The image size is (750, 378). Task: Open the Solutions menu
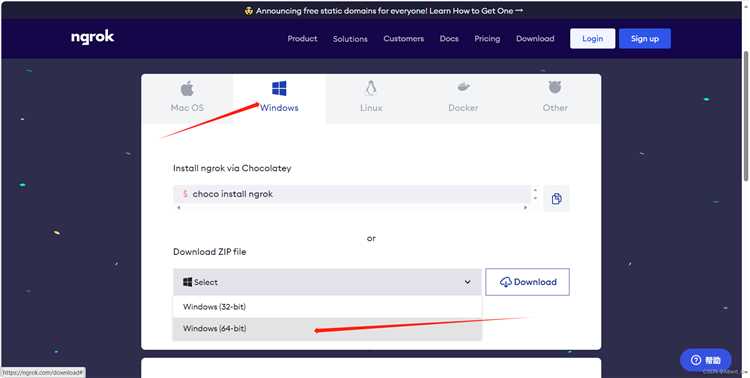(350, 39)
